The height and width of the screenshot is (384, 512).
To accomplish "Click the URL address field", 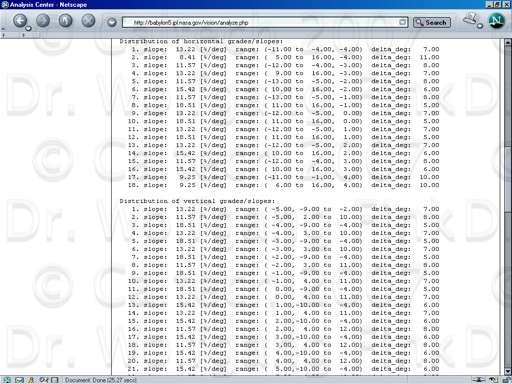I will point(265,22).
